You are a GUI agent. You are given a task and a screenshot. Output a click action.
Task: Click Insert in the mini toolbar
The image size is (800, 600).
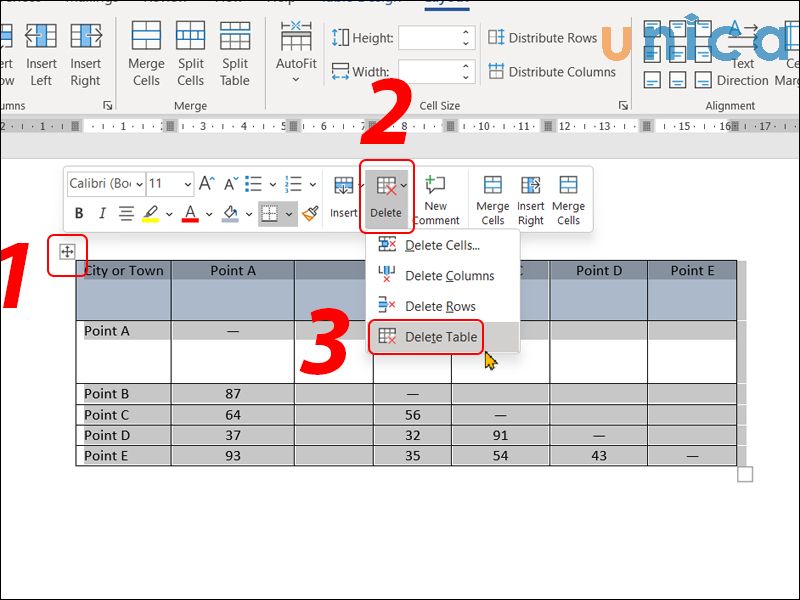[x=343, y=198]
